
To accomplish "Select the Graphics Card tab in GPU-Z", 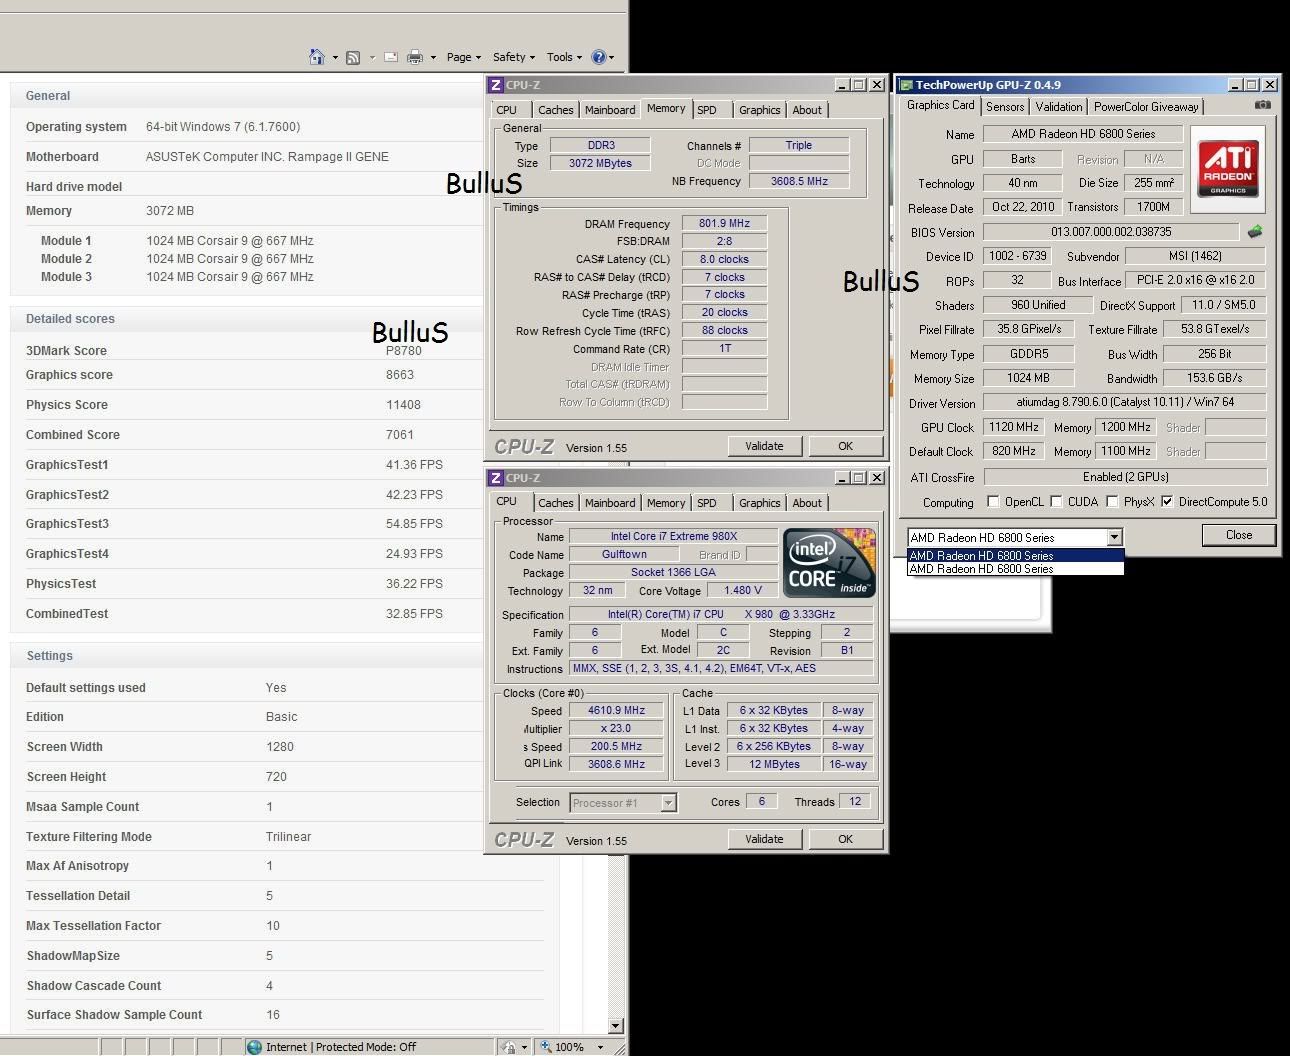I will pos(940,105).
